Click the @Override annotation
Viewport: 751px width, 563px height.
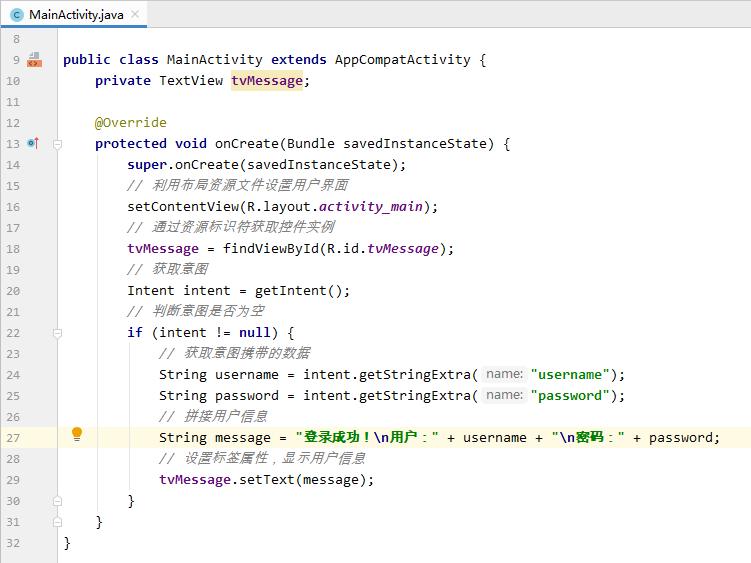131,123
